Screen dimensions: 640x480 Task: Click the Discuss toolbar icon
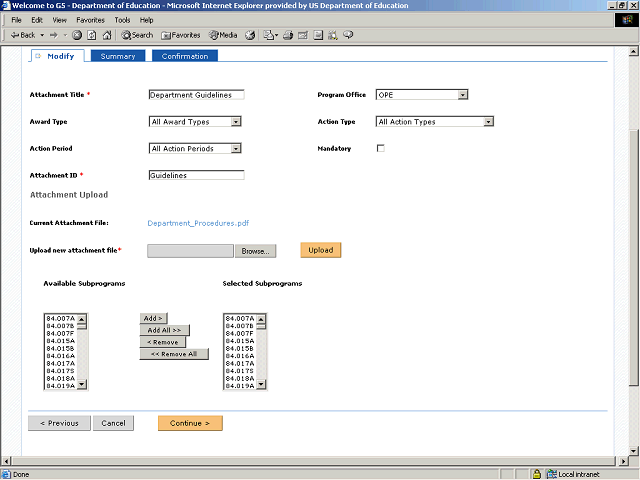pos(318,35)
